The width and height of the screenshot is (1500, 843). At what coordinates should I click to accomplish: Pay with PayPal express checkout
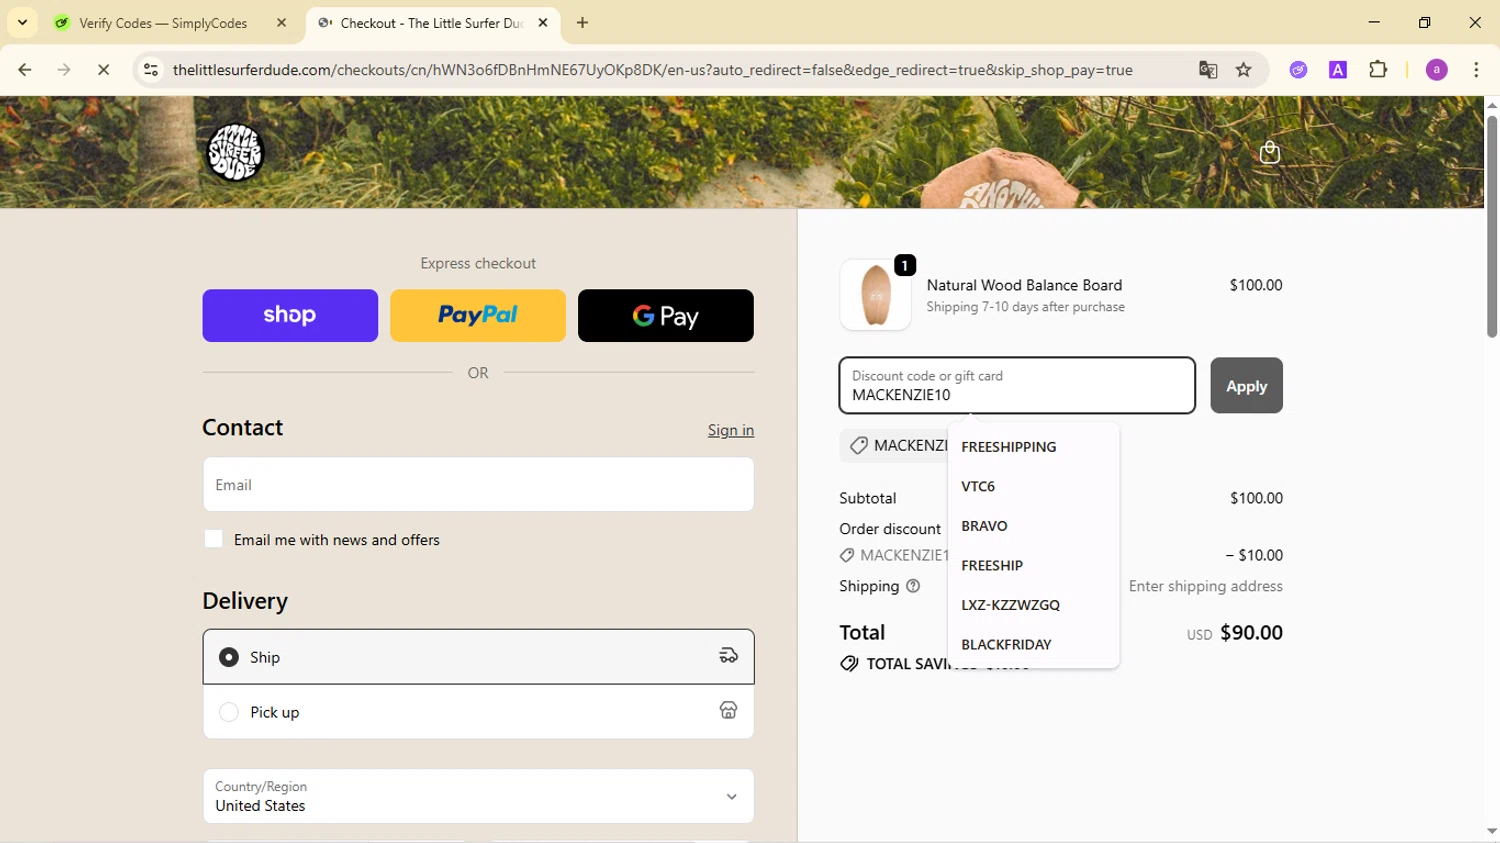tap(478, 315)
